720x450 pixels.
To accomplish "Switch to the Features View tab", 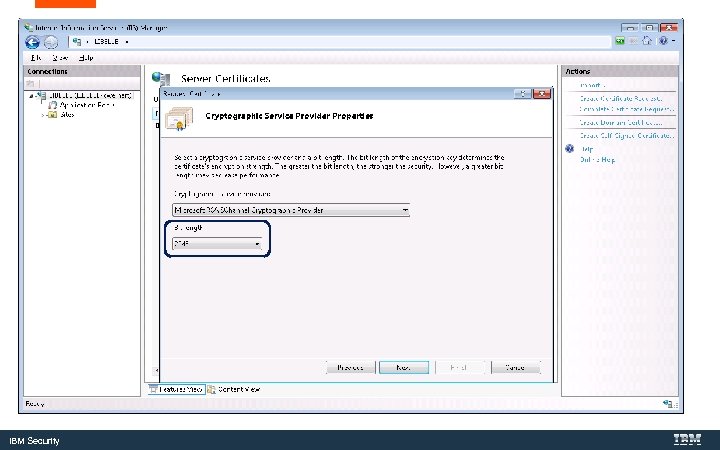I will [176, 389].
